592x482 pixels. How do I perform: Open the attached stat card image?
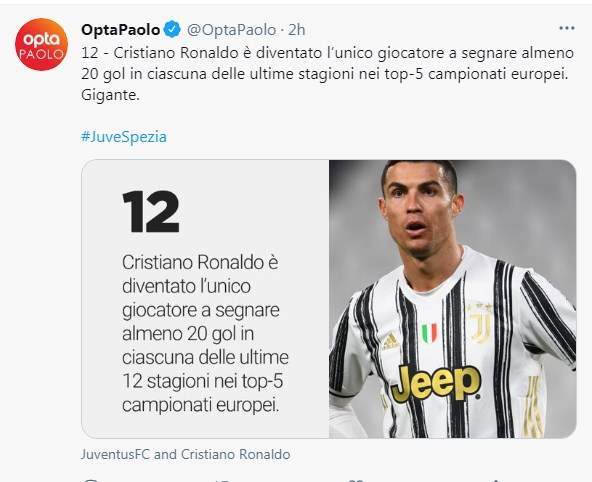[x=329, y=299]
